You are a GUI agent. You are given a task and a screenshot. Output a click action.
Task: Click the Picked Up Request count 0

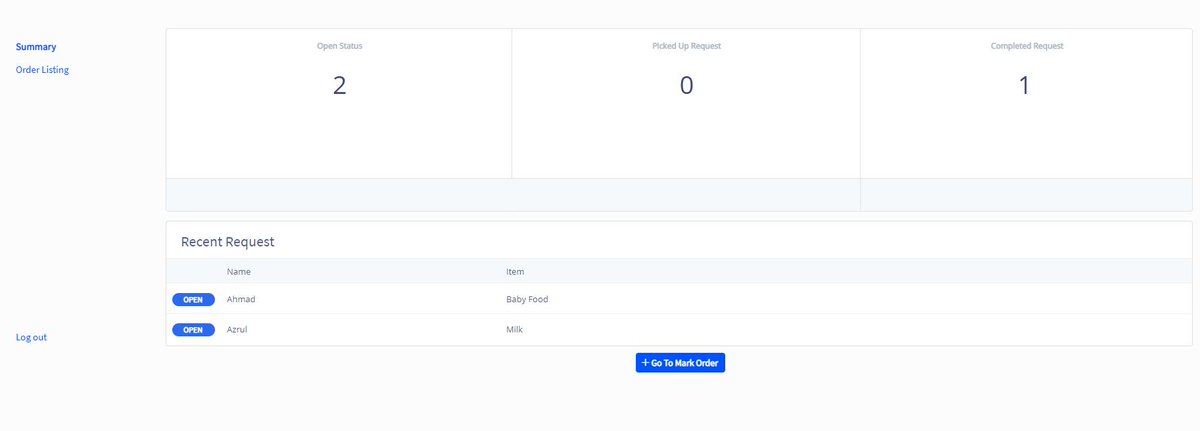click(686, 86)
